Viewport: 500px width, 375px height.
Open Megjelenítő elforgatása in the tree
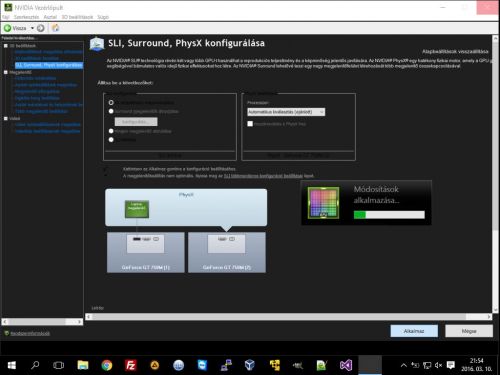tap(37, 91)
